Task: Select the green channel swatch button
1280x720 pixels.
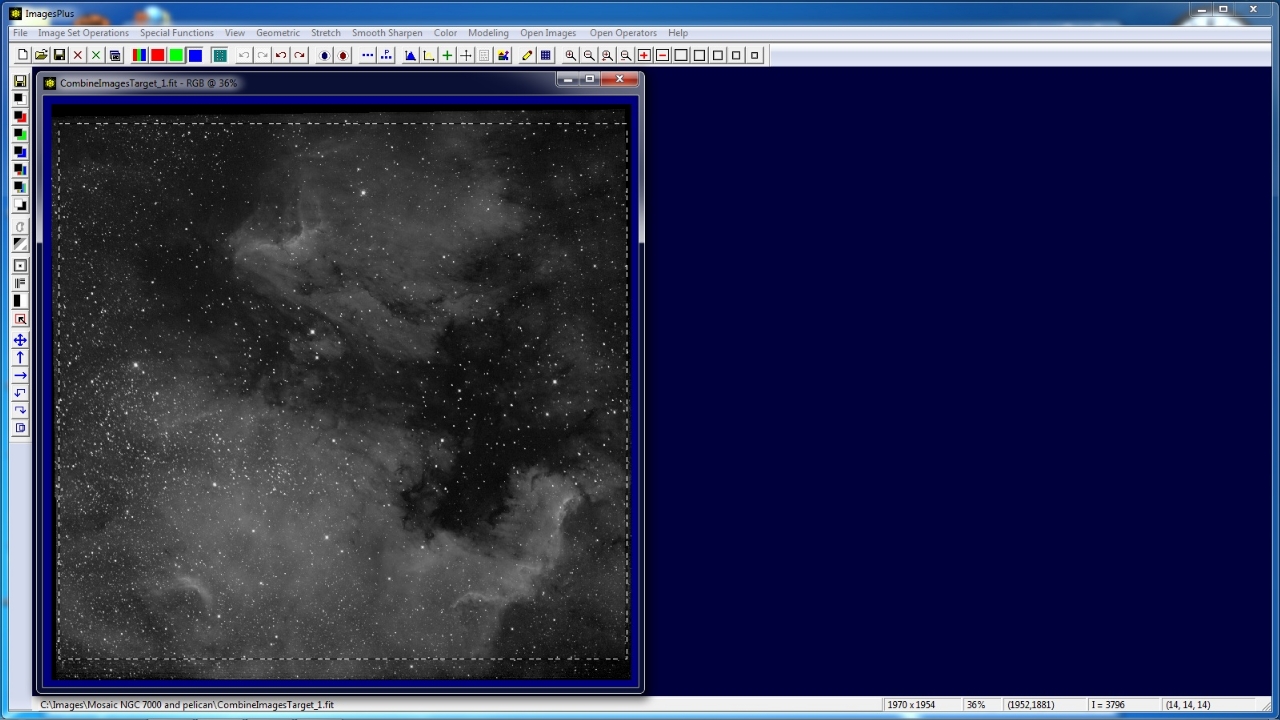Action: pos(176,55)
